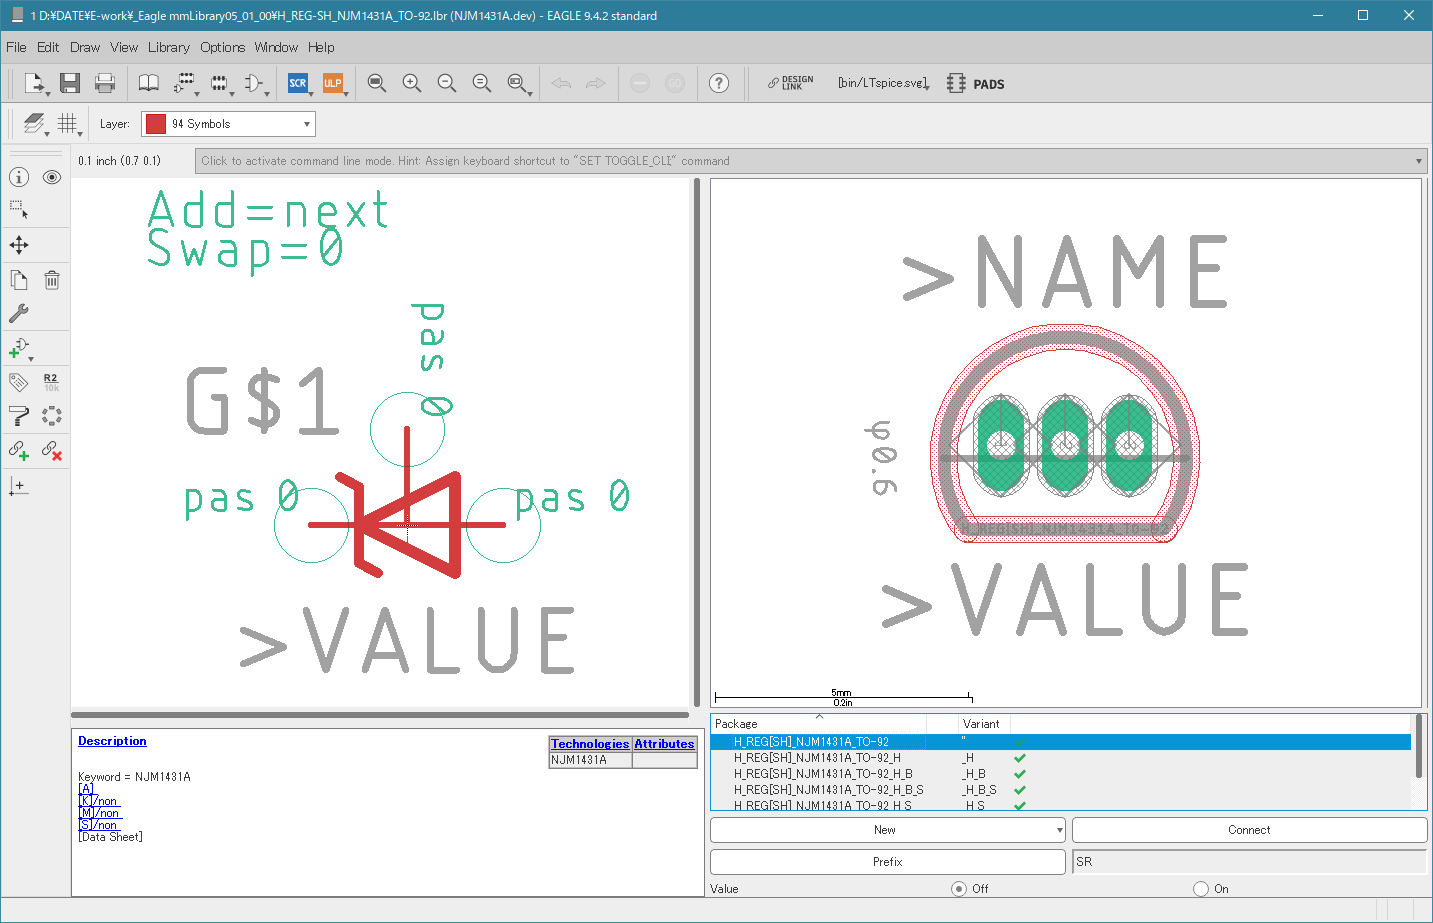Run the SCR script icon

pos(297,83)
